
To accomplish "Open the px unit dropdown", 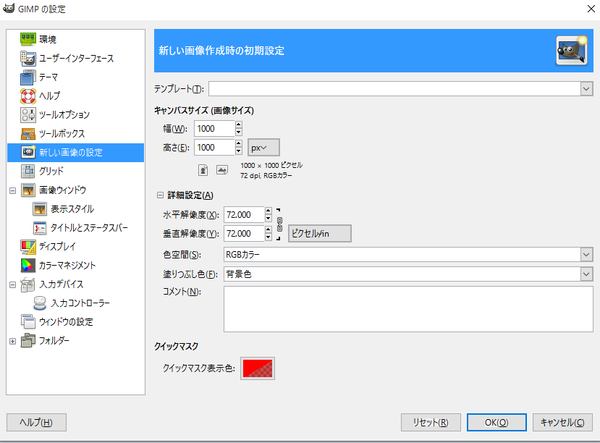I will tap(264, 148).
